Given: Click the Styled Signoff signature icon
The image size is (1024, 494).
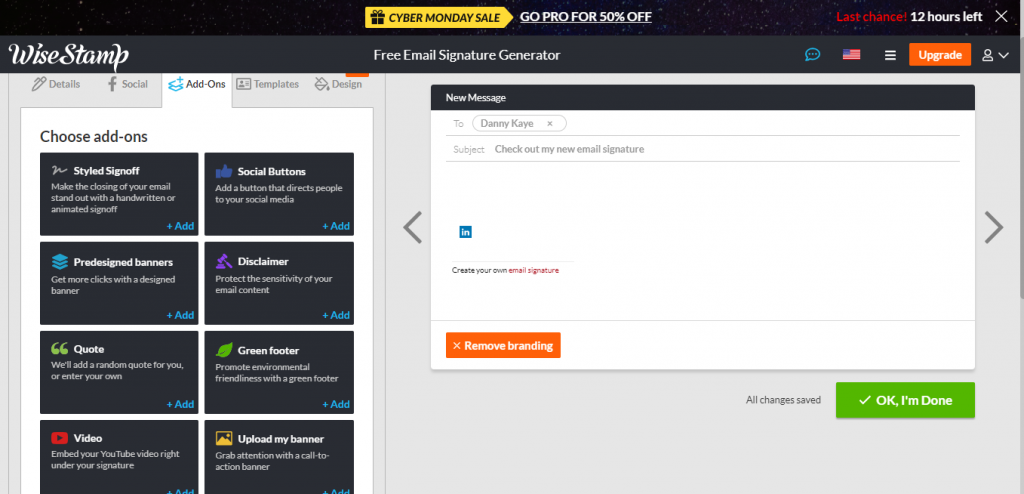Looking at the screenshot, I should (x=59, y=171).
